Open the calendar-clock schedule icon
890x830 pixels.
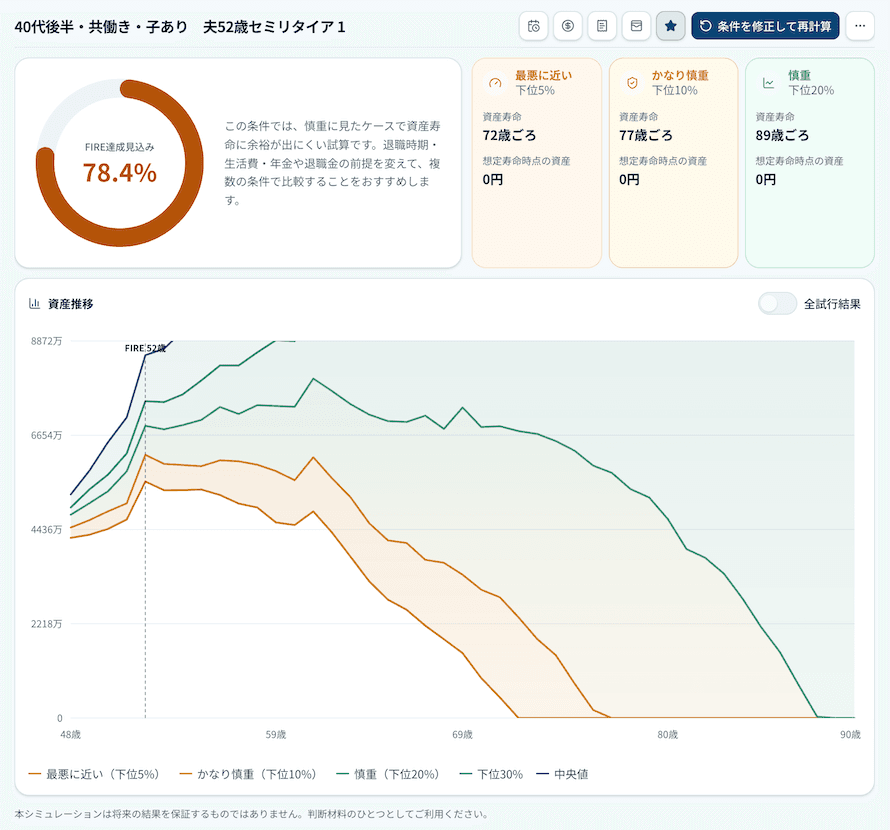534,26
